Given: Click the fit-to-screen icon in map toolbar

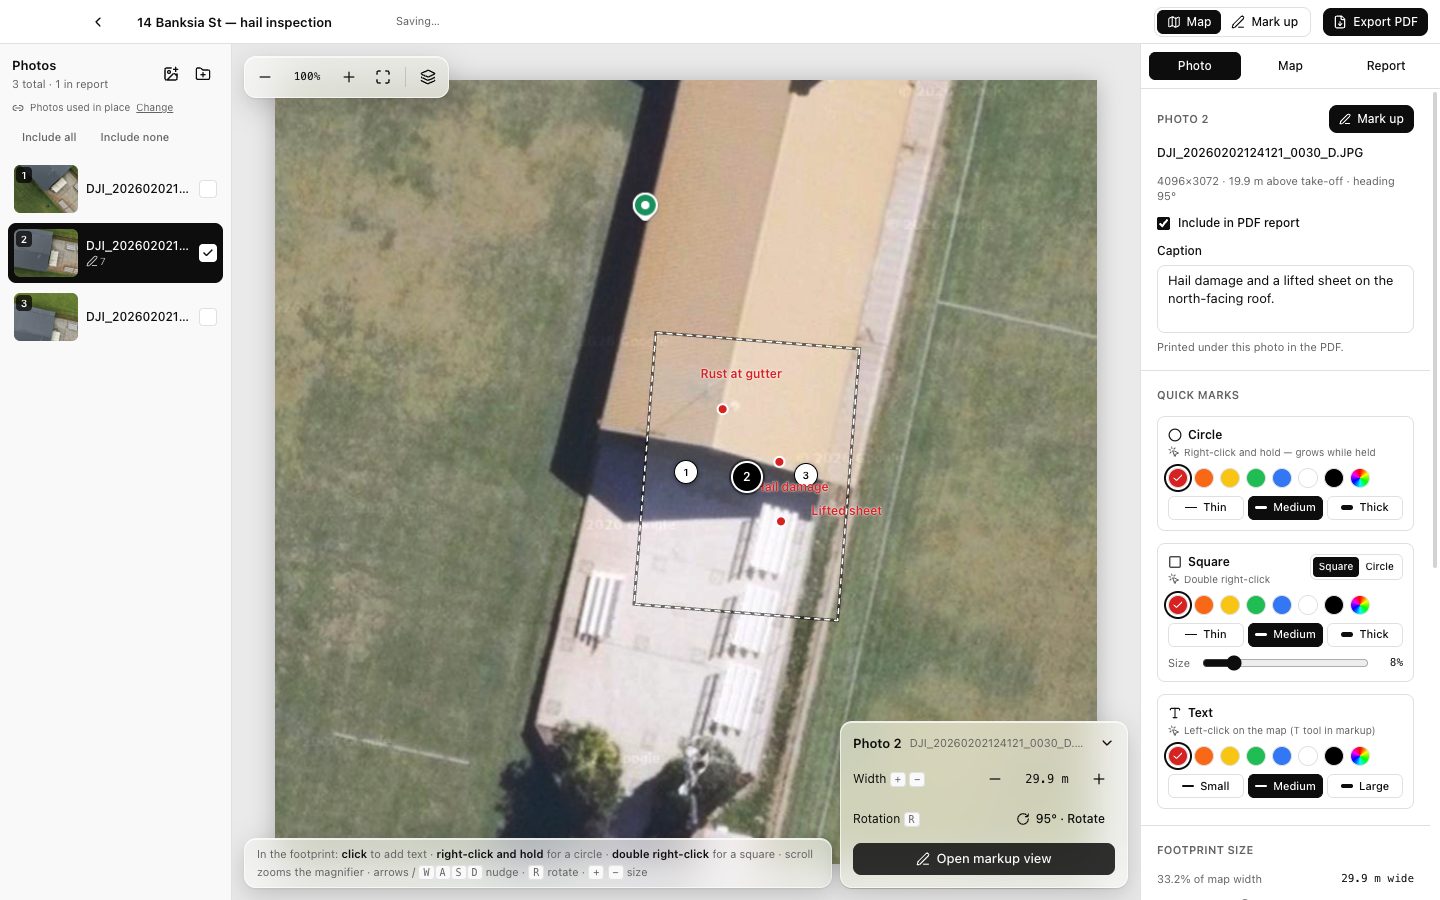Looking at the screenshot, I should (383, 77).
